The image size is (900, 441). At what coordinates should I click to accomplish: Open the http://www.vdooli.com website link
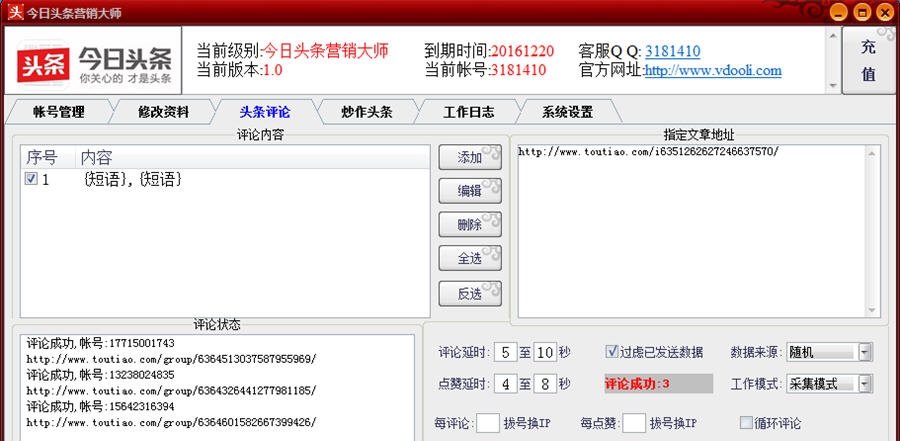[x=713, y=71]
